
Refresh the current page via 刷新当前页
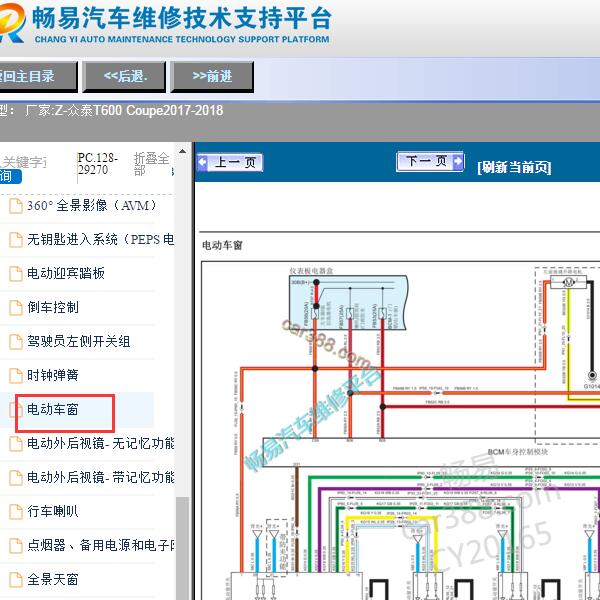tap(514, 167)
